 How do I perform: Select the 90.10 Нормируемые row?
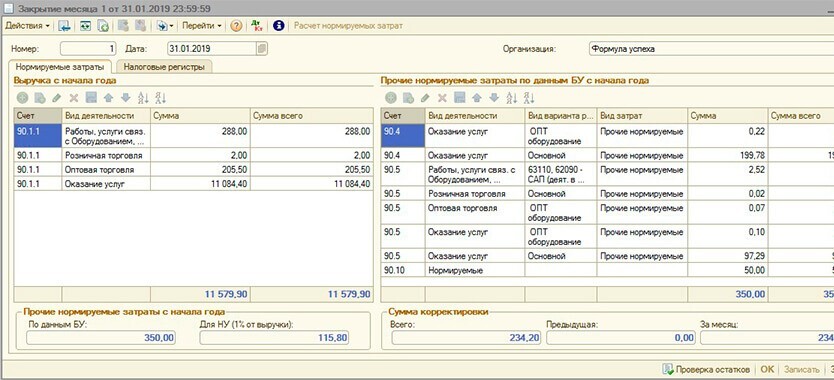[x=607, y=270]
